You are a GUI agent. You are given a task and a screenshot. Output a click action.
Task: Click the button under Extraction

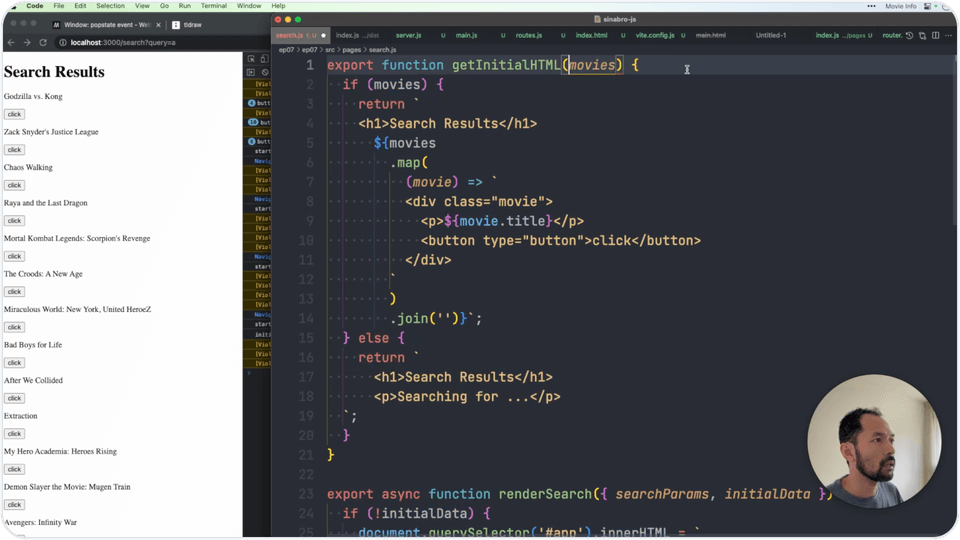14,433
